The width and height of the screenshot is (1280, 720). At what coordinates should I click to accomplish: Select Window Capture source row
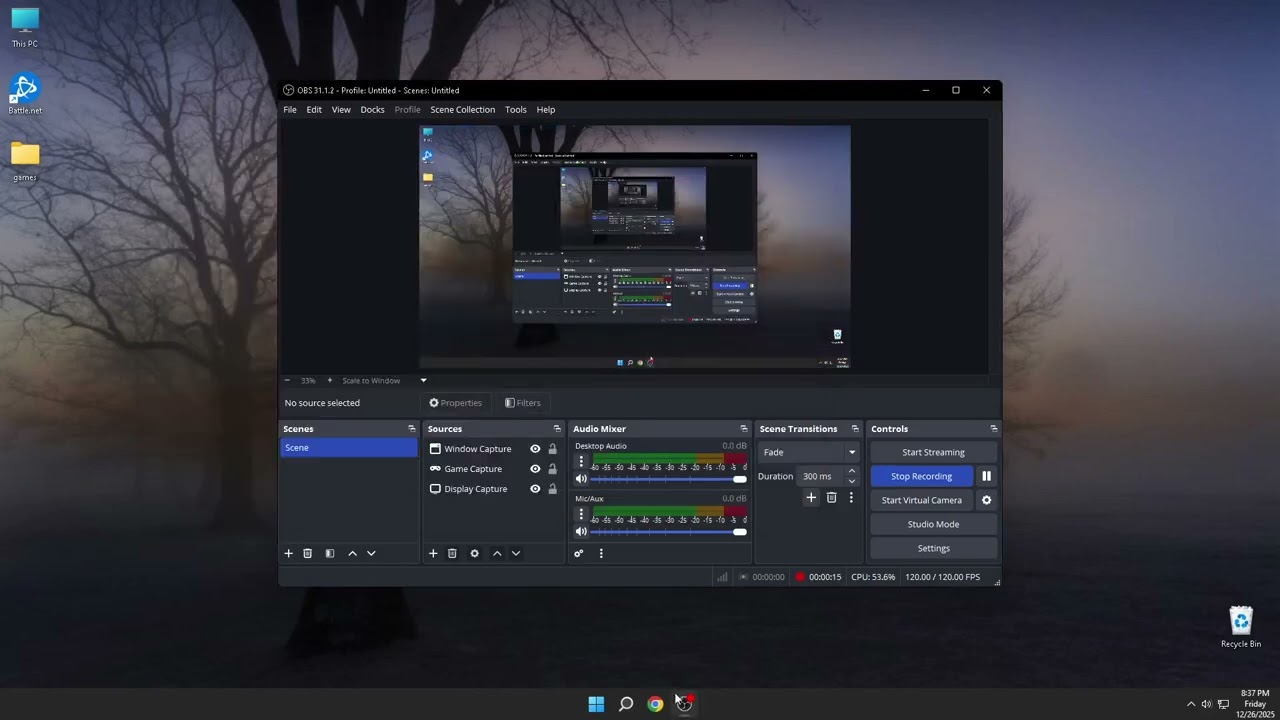[493, 449]
